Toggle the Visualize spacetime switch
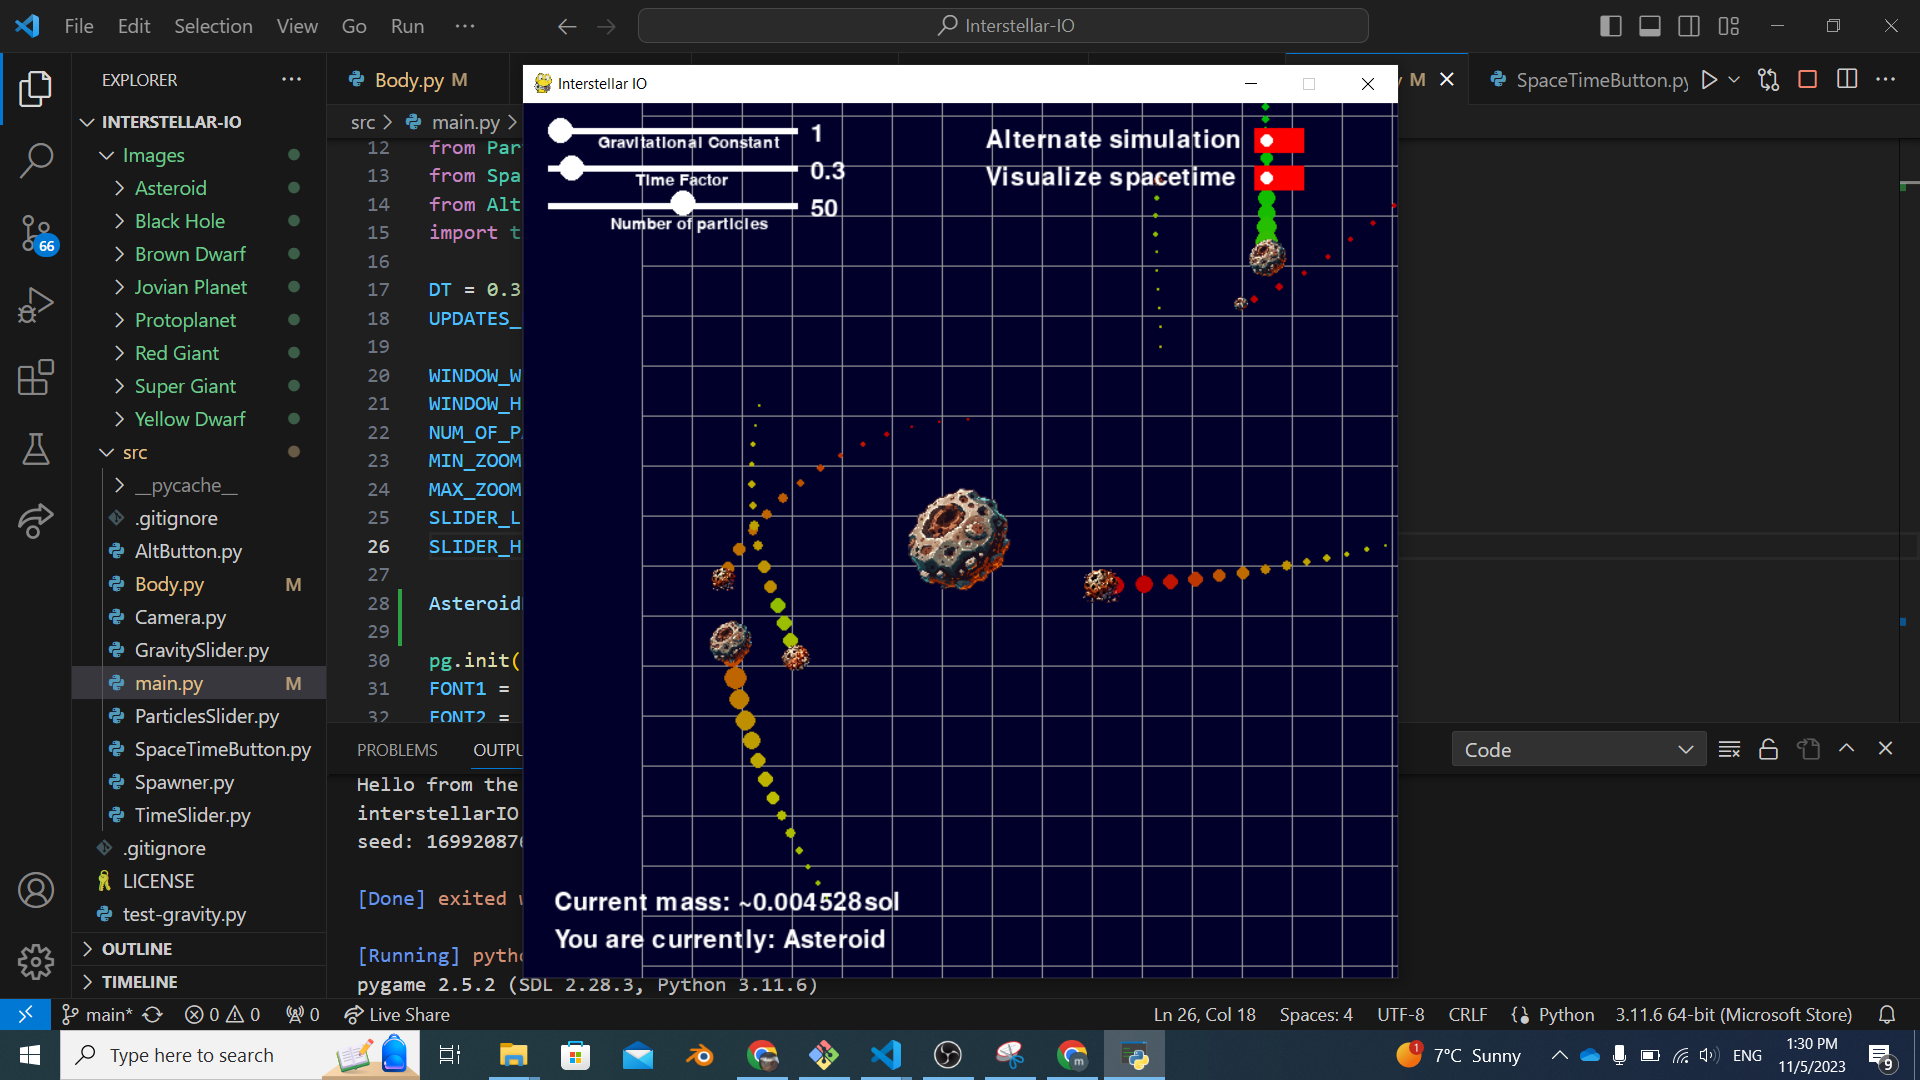The image size is (1920, 1080). (x=1278, y=179)
